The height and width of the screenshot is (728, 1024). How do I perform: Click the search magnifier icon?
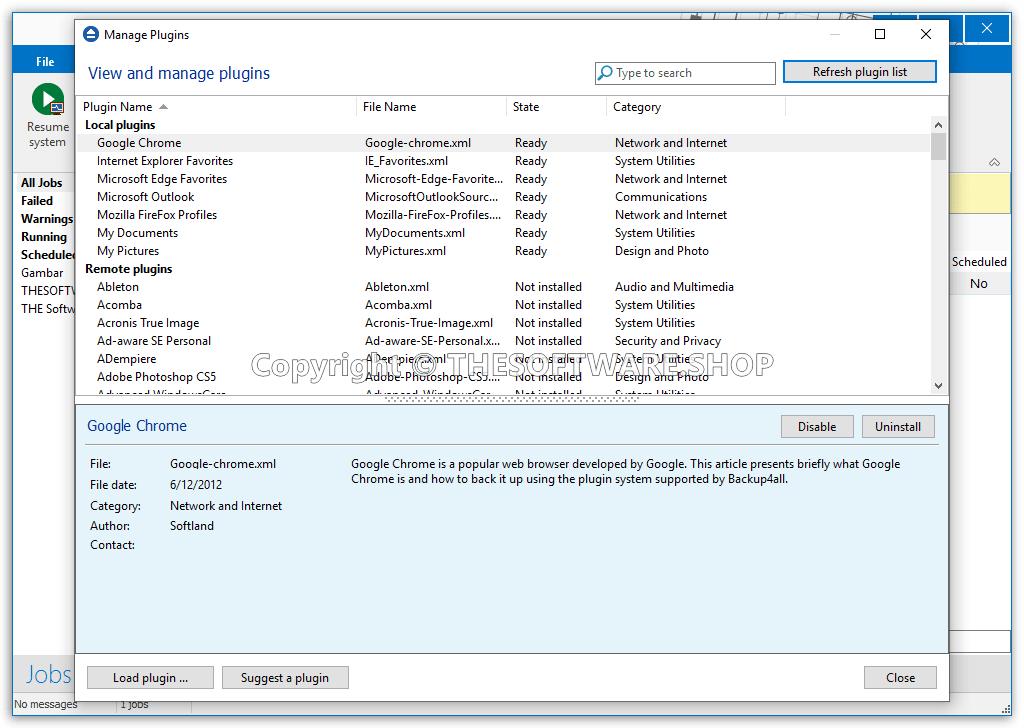(606, 72)
